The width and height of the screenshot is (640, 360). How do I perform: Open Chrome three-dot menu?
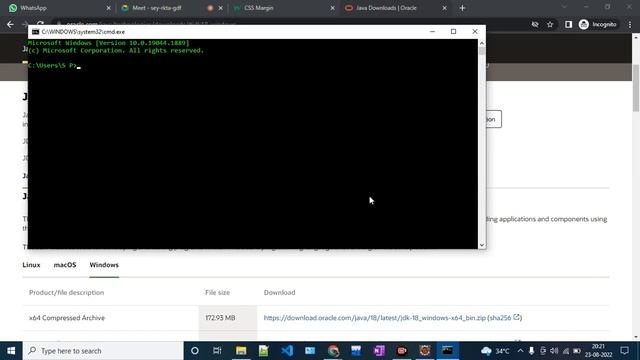(630, 24)
